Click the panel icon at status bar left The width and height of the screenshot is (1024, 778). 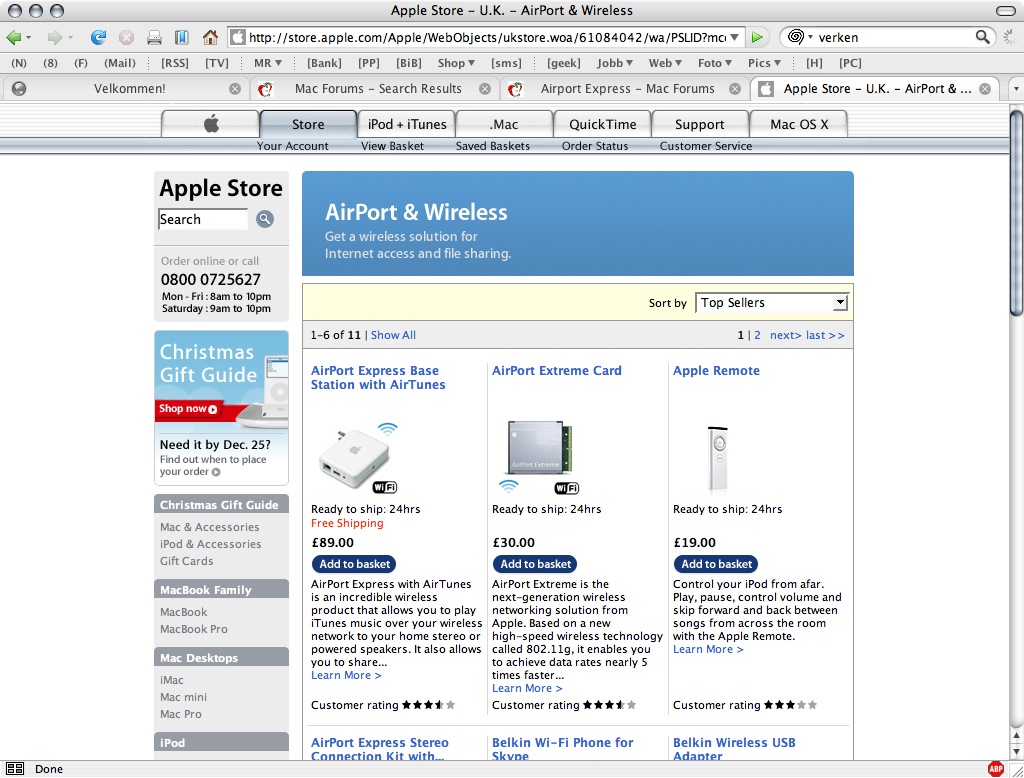tap(15, 769)
